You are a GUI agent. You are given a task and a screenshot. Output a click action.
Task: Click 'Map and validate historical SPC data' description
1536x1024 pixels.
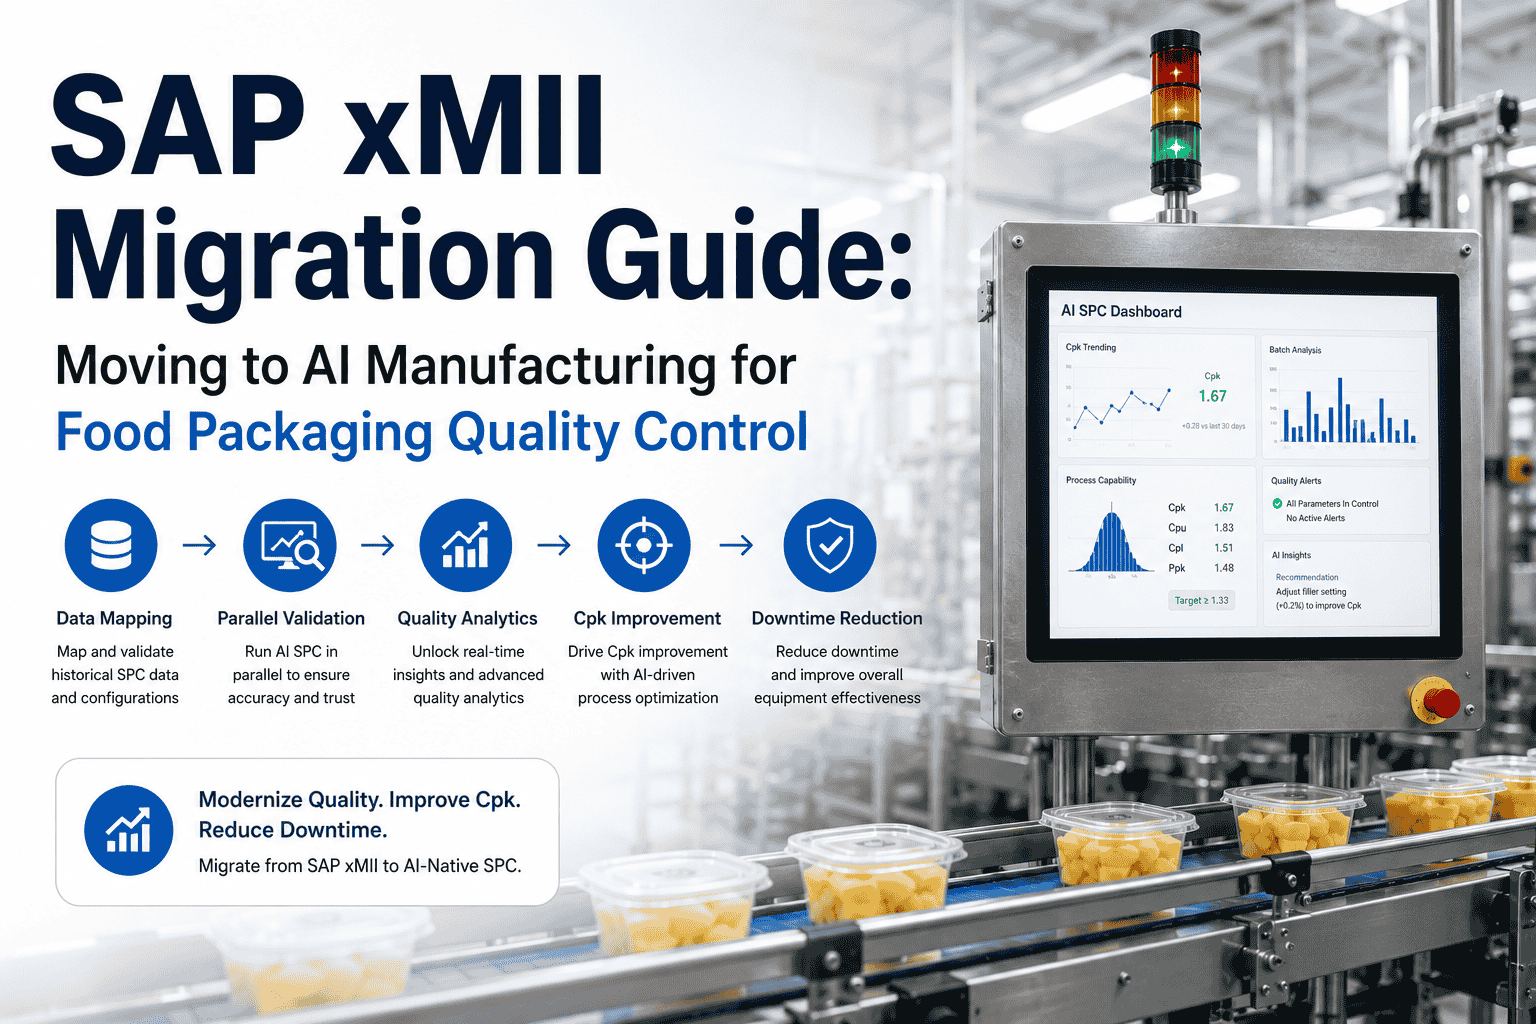(x=115, y=675)
